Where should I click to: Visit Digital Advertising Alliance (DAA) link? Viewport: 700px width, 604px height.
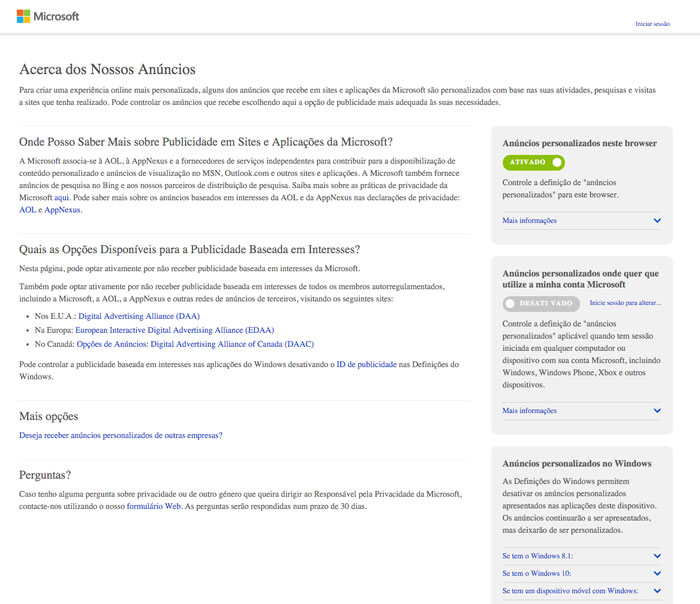coord(139,316)
